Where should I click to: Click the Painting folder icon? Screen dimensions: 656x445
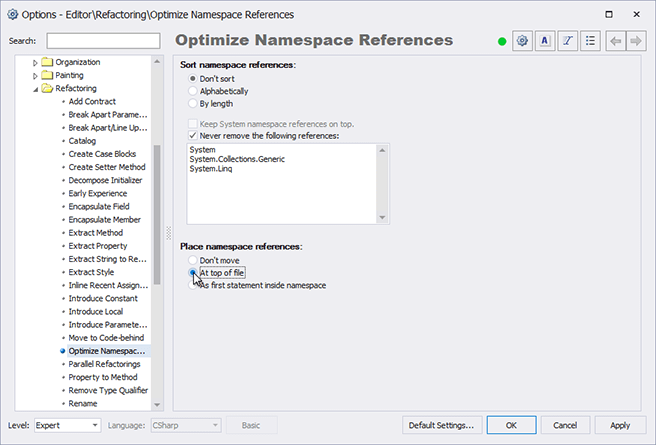pyautogui.click(x=47, y=75)
